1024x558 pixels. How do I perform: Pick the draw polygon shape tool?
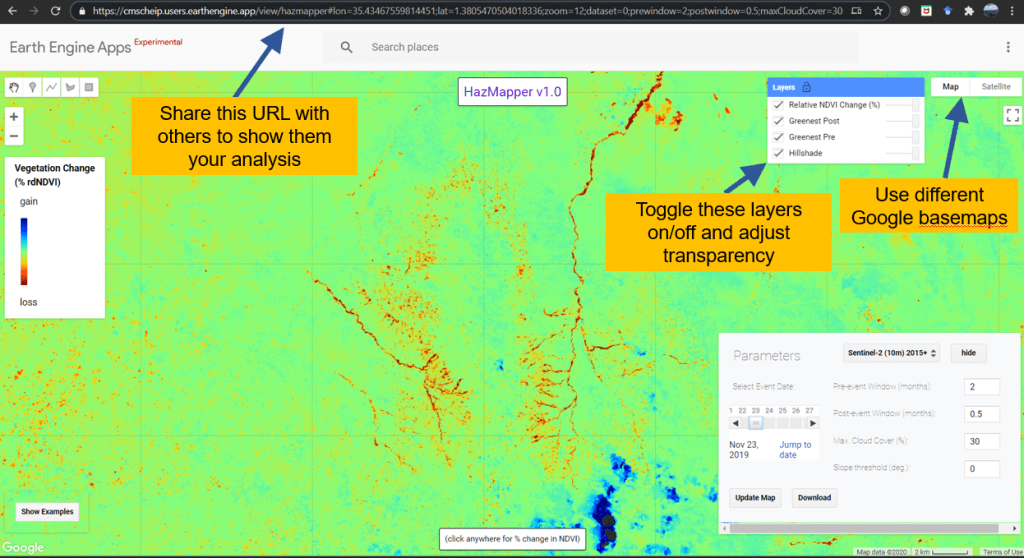70,87
